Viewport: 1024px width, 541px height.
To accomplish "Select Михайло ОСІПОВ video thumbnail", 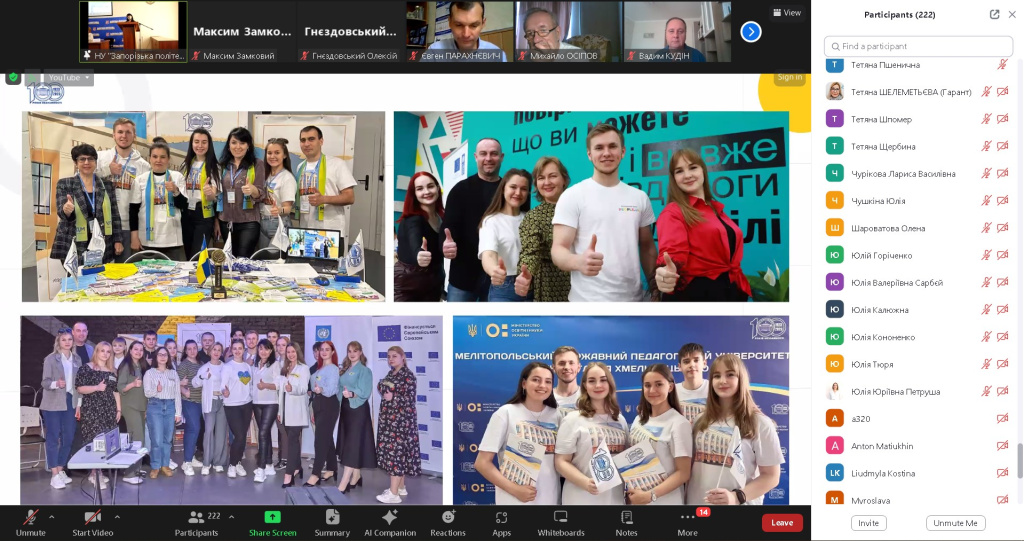I will click(x=568, y=31).
